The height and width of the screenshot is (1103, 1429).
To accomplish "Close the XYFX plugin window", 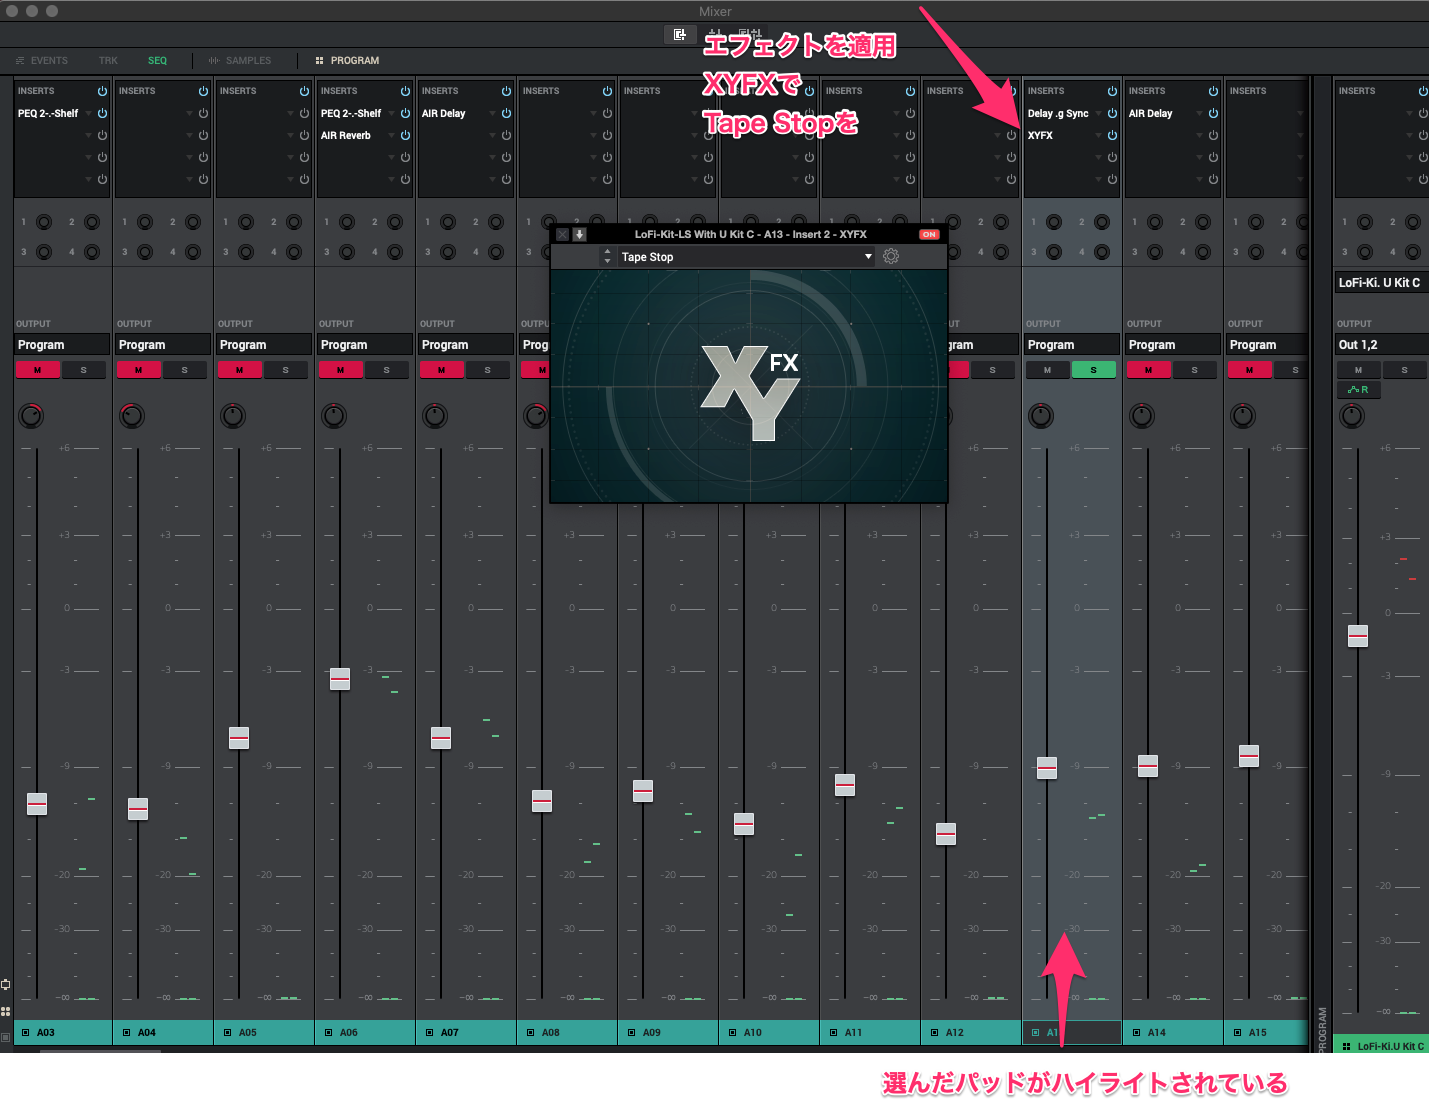I will click(562, 235).
